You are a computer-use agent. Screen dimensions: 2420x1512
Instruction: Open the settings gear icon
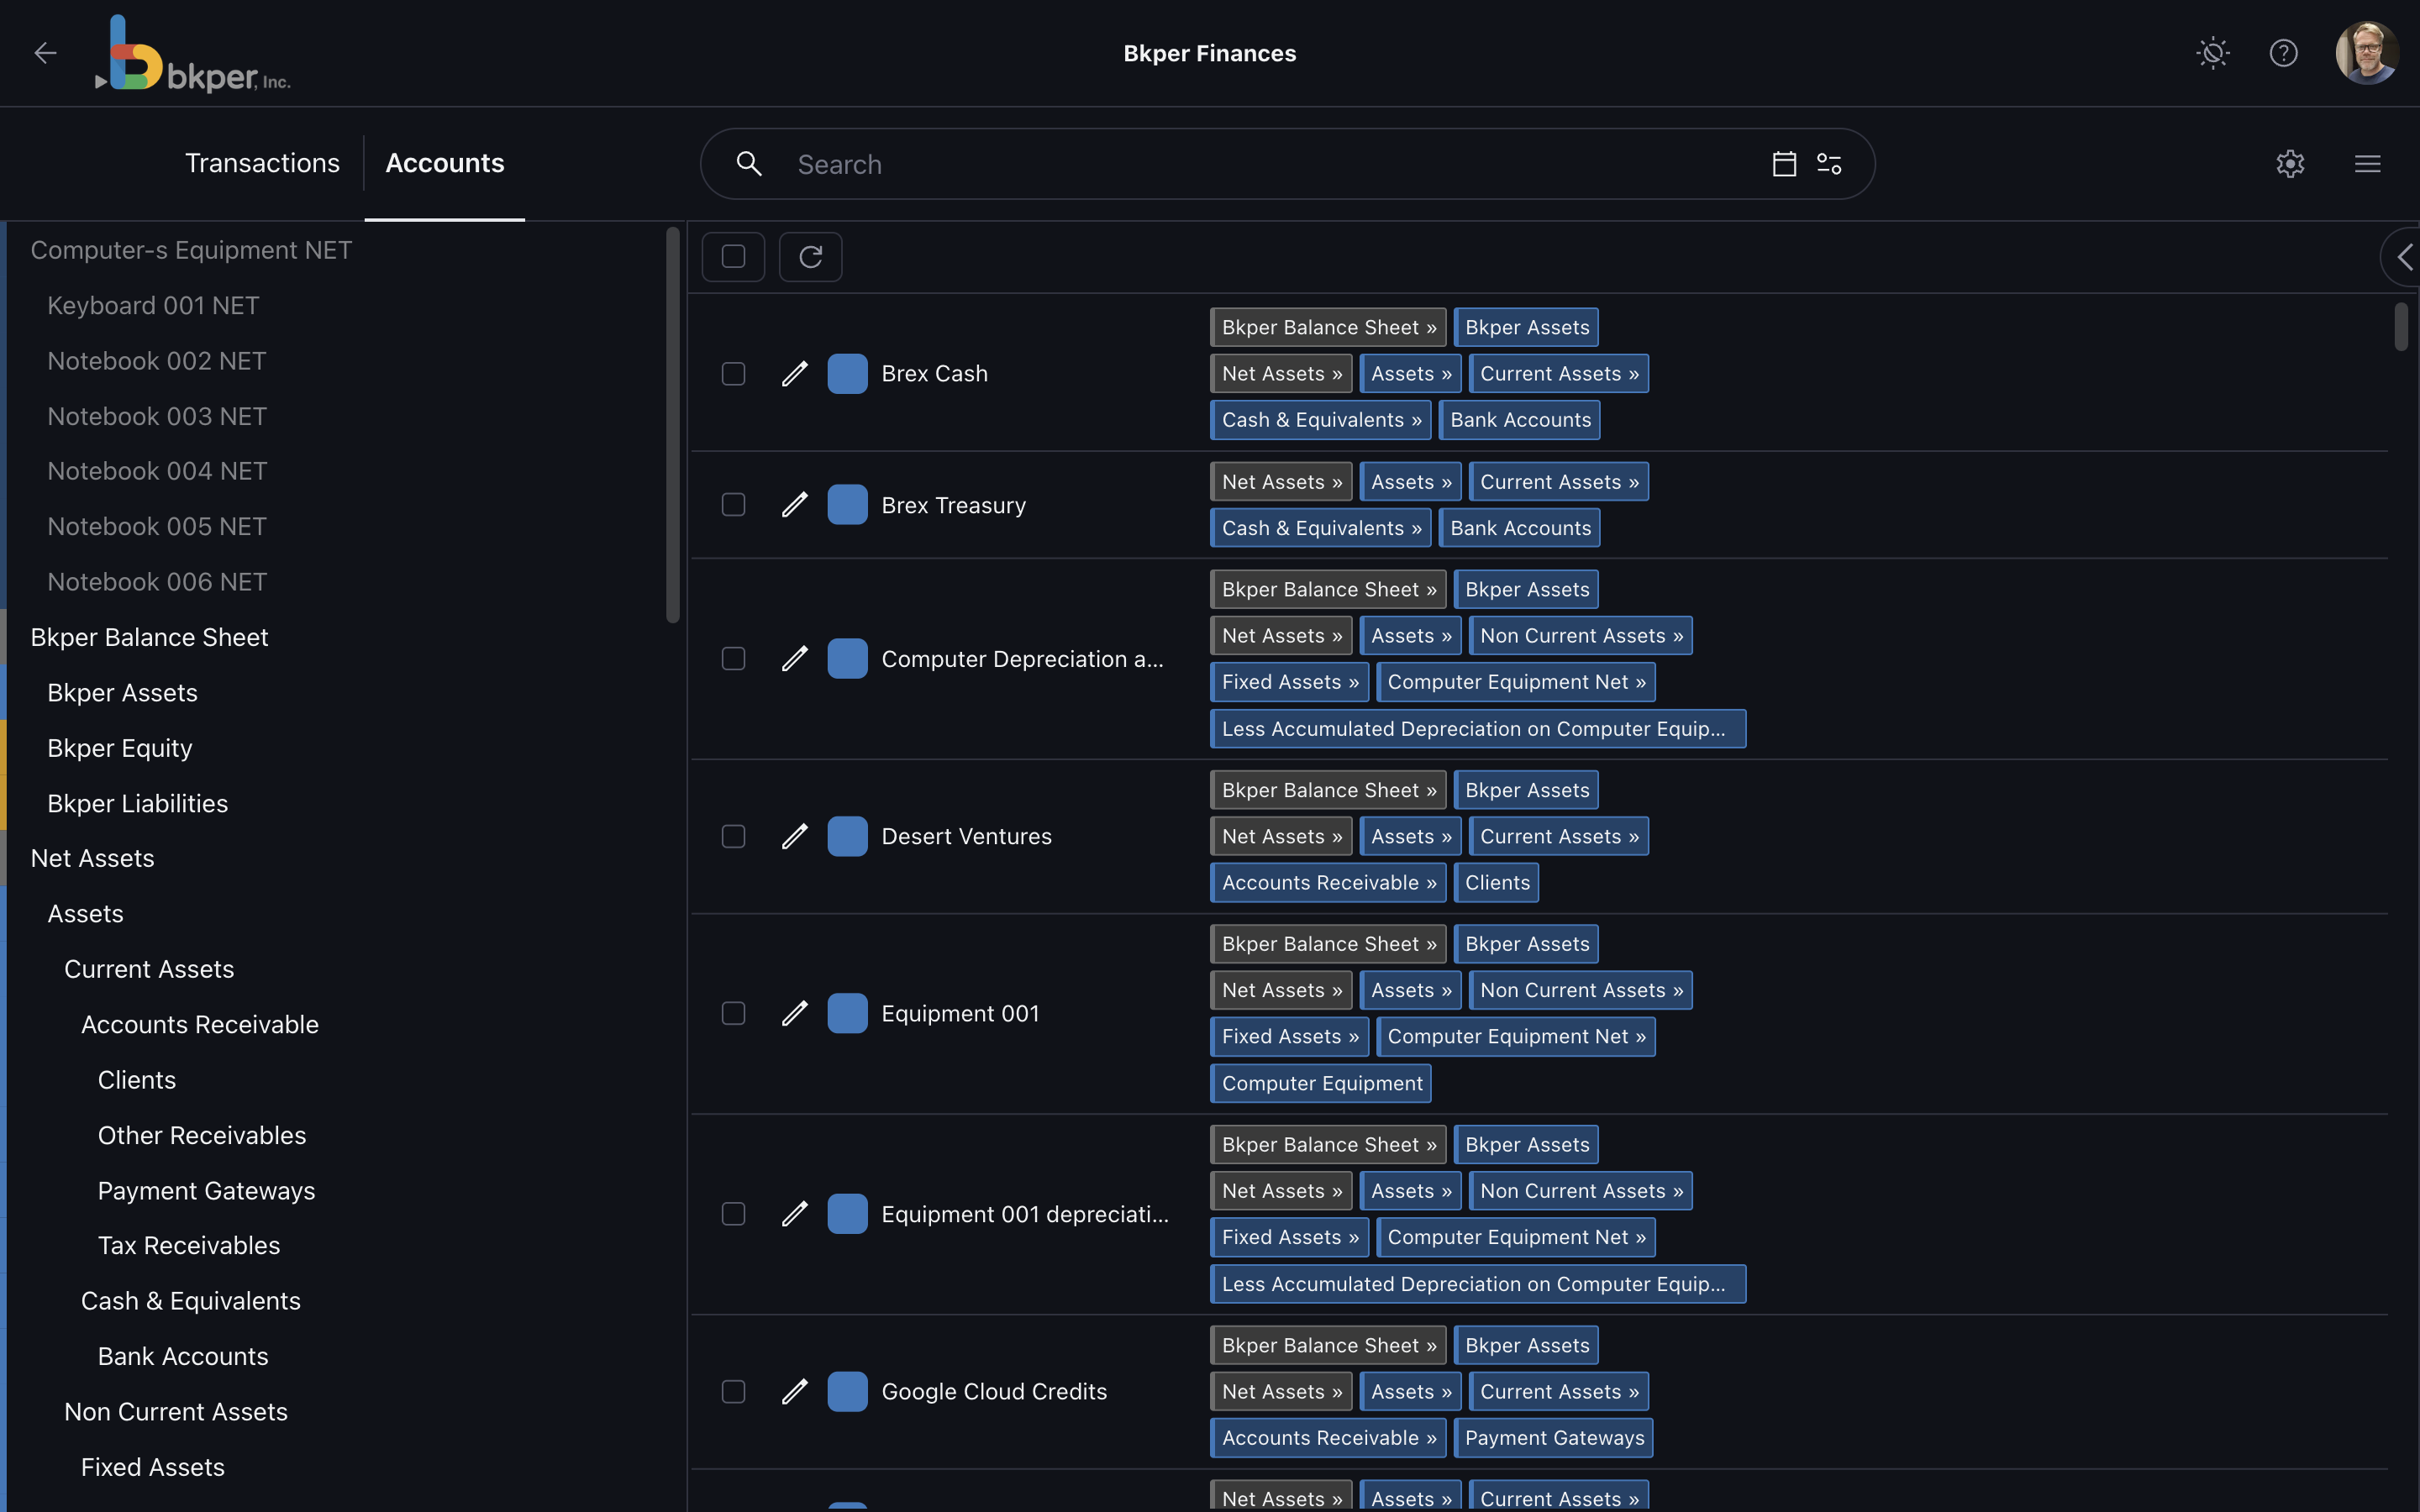coord(2290,164)
